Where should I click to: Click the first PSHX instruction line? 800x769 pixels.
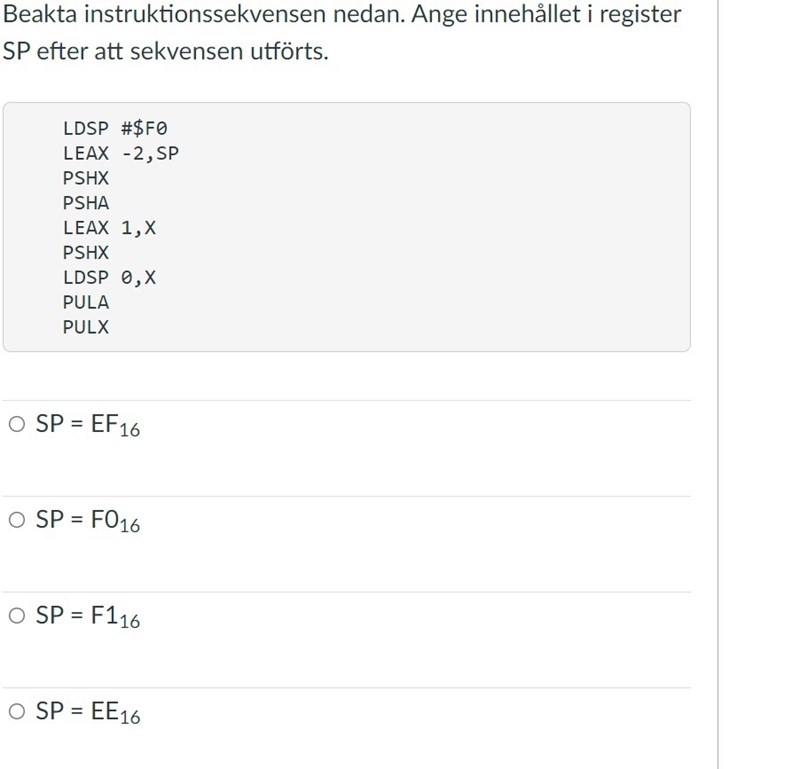coord(86,178)
